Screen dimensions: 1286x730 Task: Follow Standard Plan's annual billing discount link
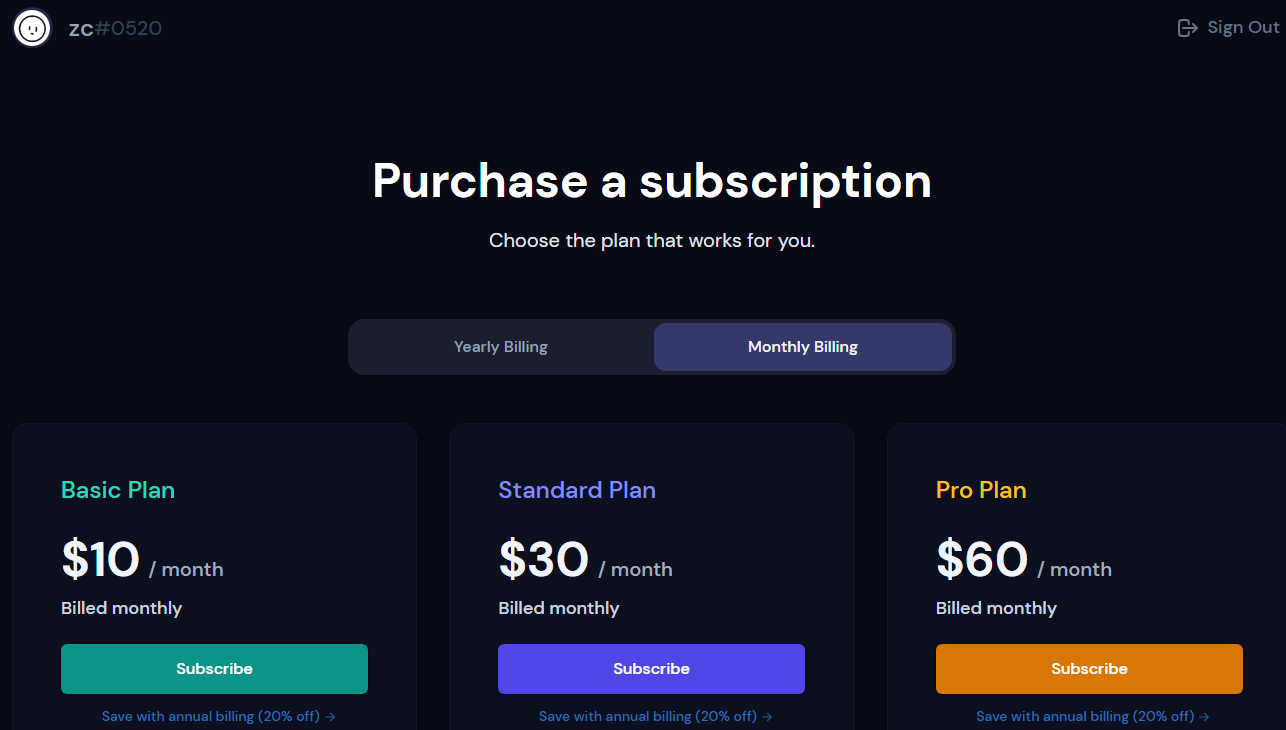click(x=648, y=716)
